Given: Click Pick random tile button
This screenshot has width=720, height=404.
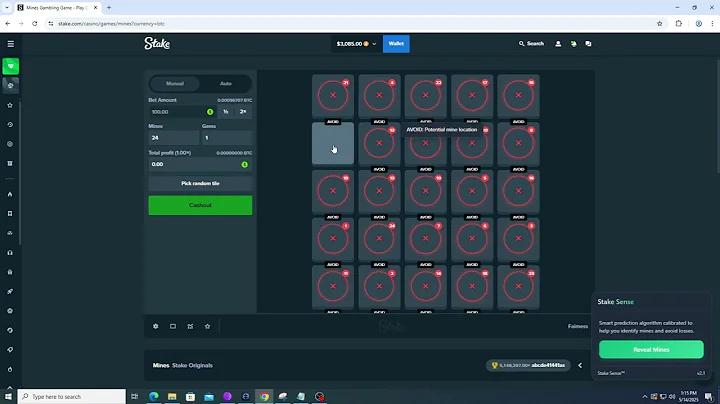Looking at the screenshot, I should click(x=200, y=184).
